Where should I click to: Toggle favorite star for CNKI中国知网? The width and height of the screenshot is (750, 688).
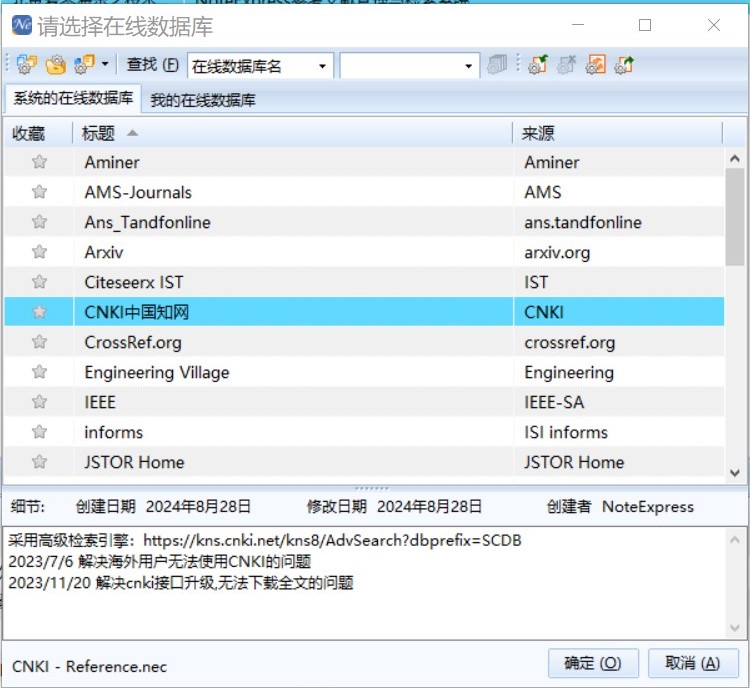(x=39, y=312)
